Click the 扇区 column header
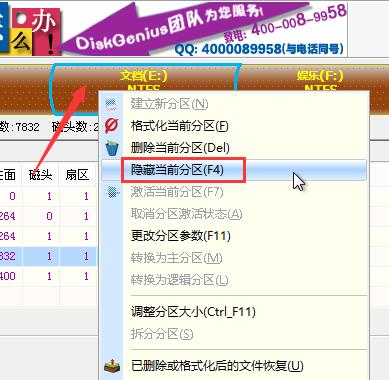389x380 pixels. click(77, 175)
